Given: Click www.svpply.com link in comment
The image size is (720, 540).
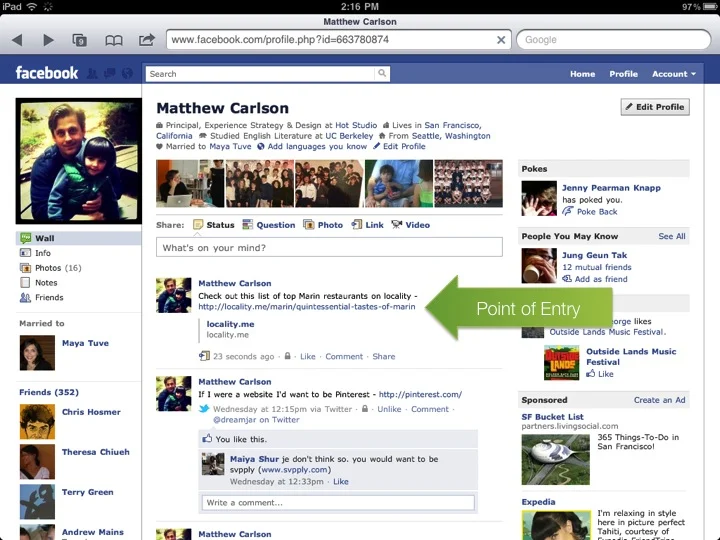Looking at the screenshot, I should coord(294,470).
